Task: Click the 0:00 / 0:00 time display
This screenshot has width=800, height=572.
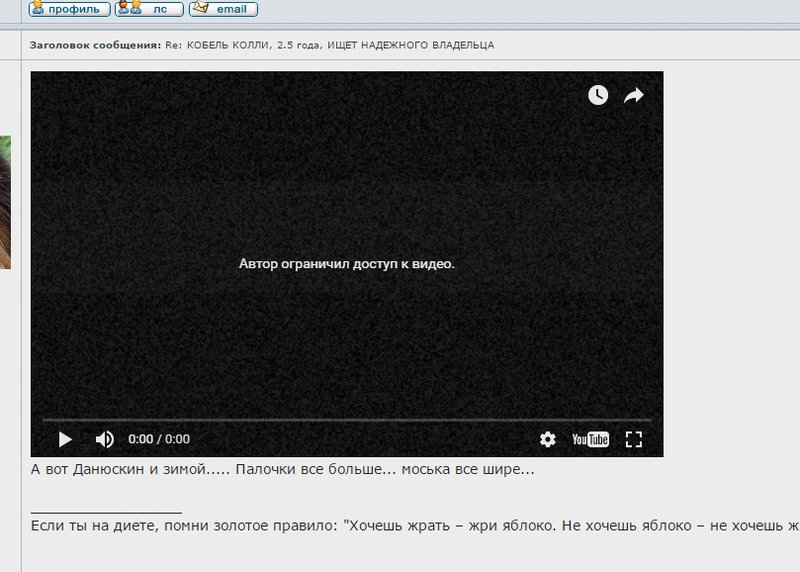Action: [x=159, y=439]
